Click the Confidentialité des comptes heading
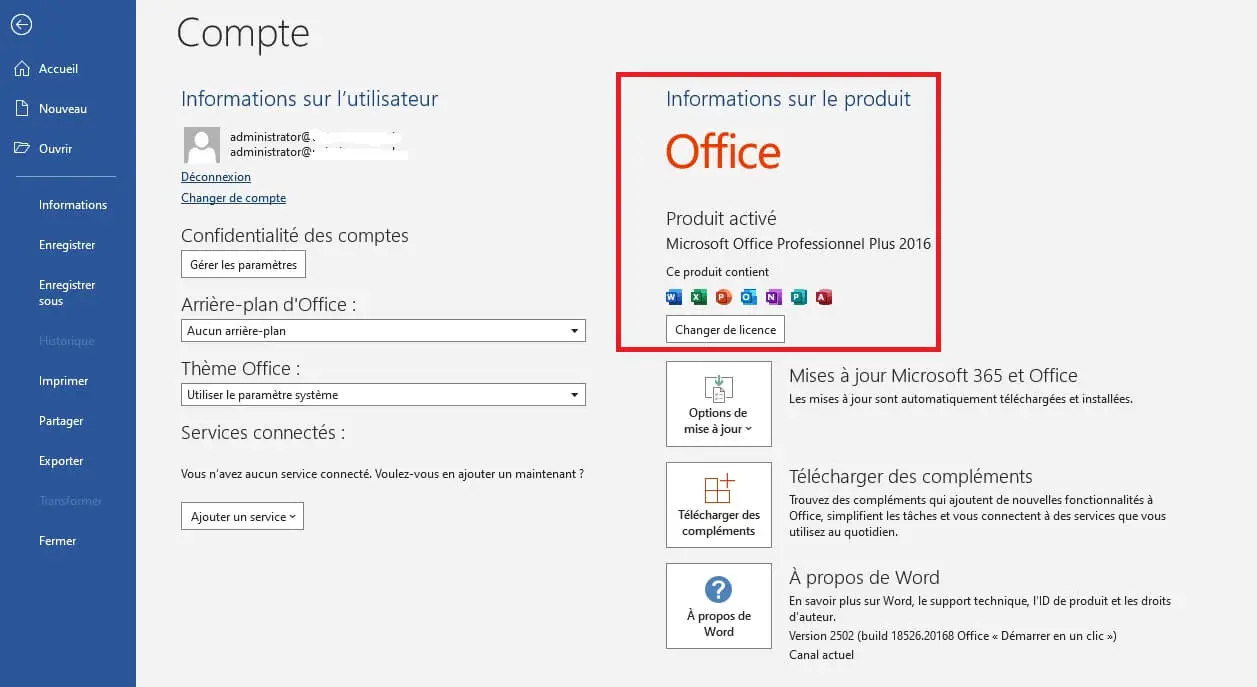1257x687 pixels. click(x=295, y=236)
